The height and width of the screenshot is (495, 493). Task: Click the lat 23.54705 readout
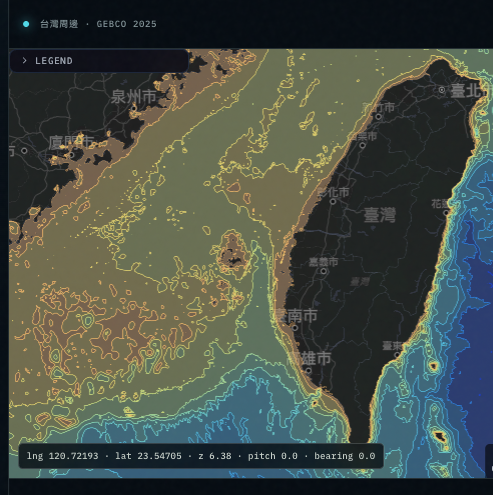pos(148,456)
